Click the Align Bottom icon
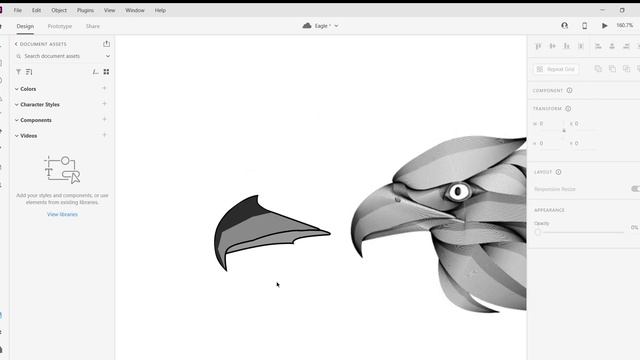 pos(567,46)
